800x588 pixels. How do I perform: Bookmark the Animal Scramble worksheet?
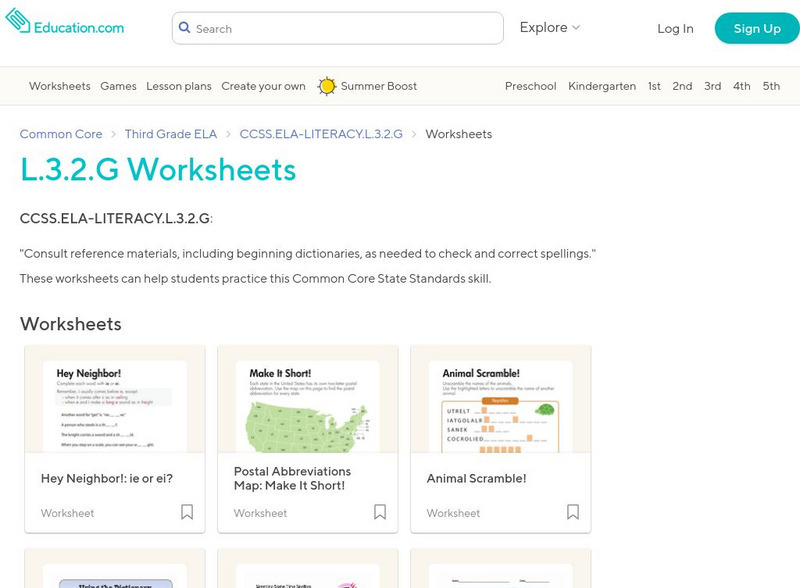(x=573, y=512)
